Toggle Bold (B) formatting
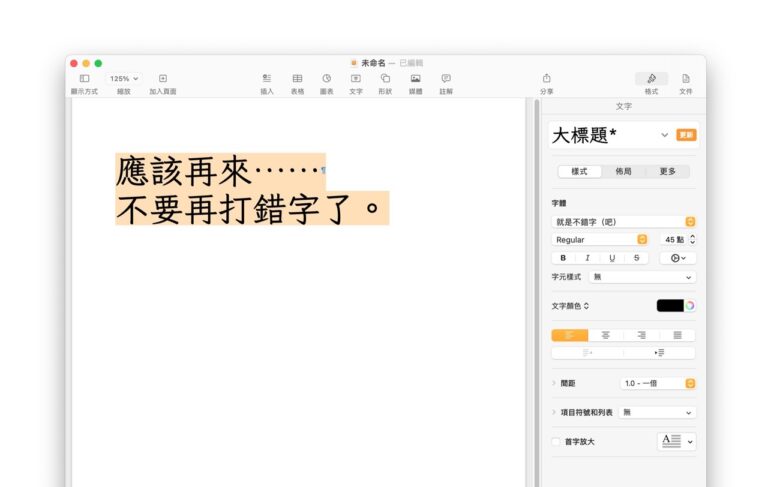The height and width of the screenshot is (487, 768). [563, 258]
